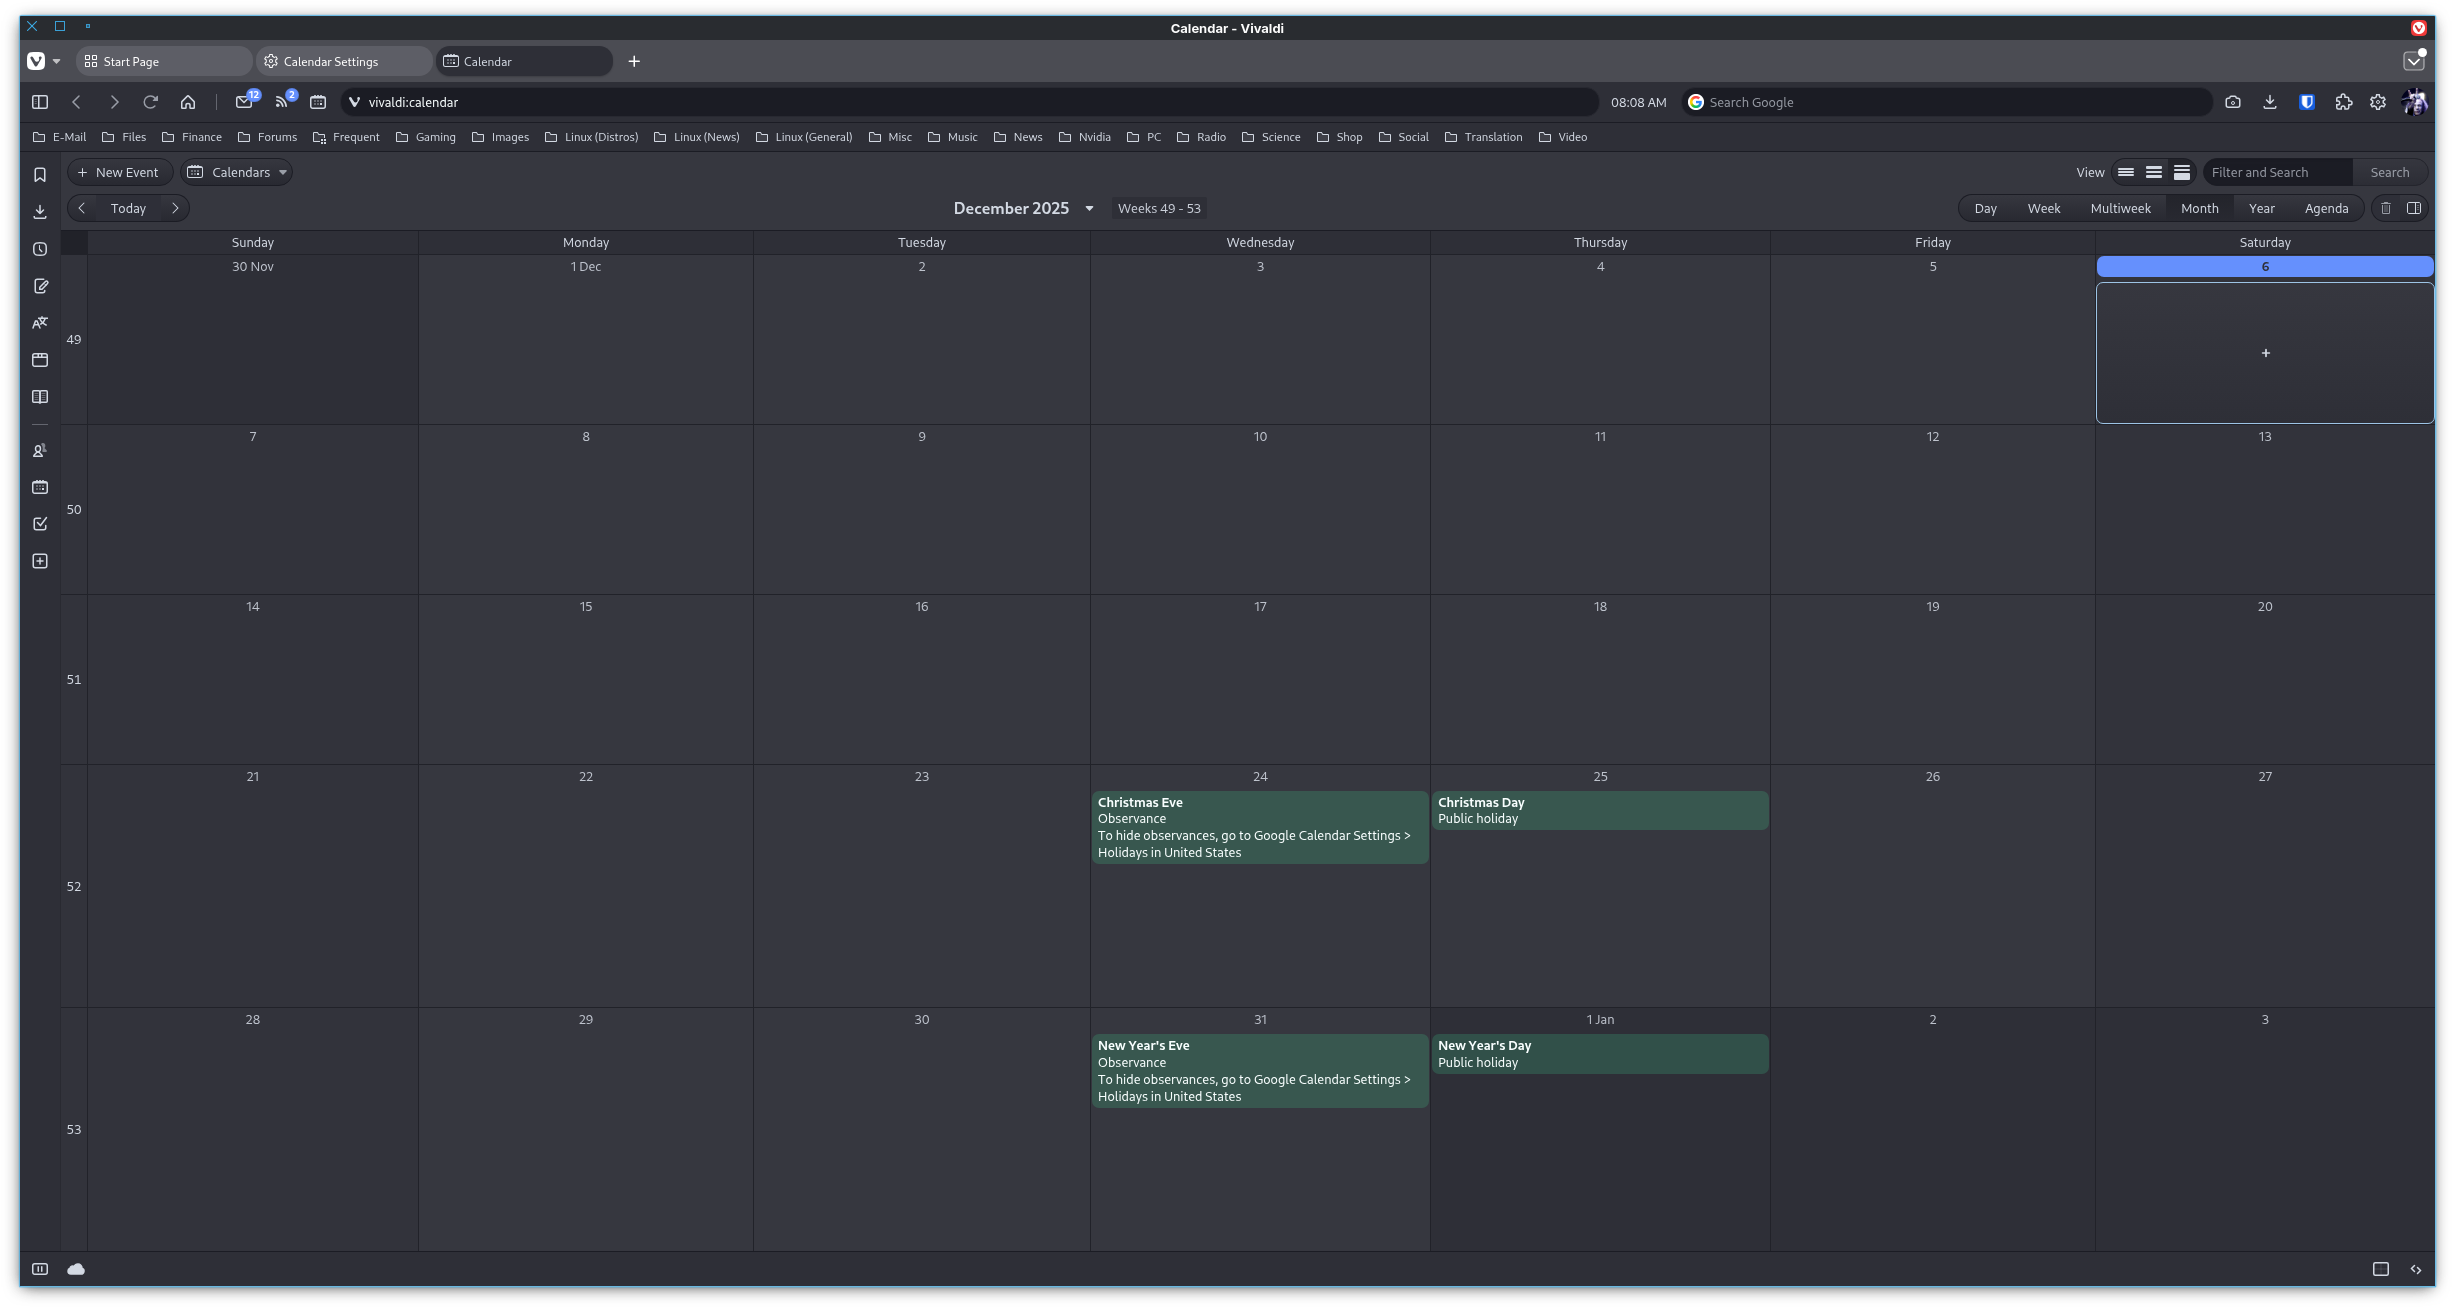
Task: Open the Calendars dropdown
Action: point(237,172)
